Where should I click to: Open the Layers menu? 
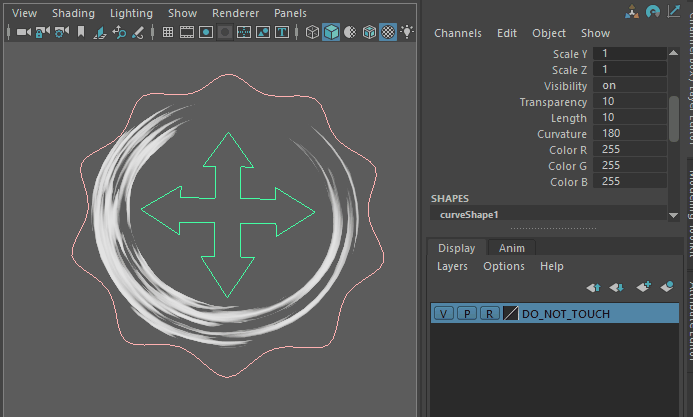452,266
